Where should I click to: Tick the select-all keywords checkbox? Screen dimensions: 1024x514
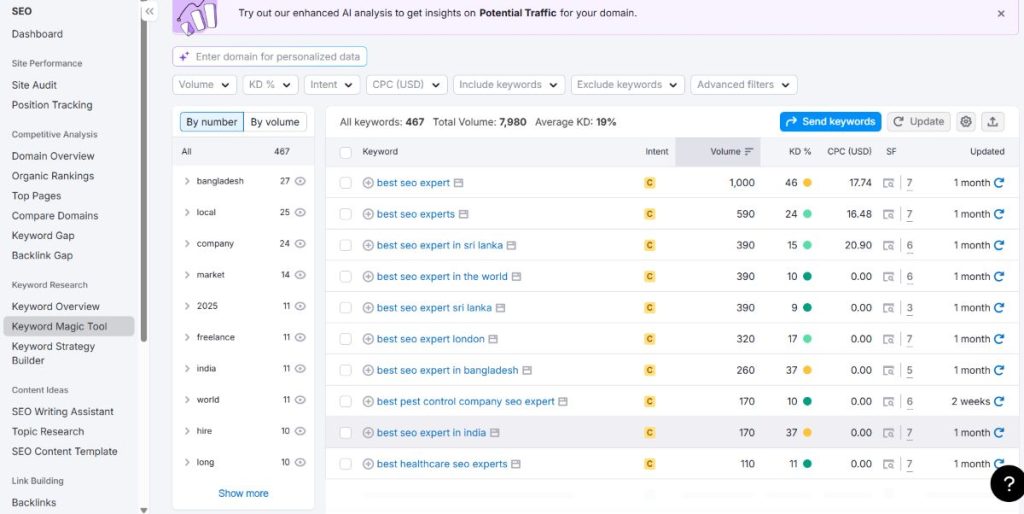click(x=345, y=152)
